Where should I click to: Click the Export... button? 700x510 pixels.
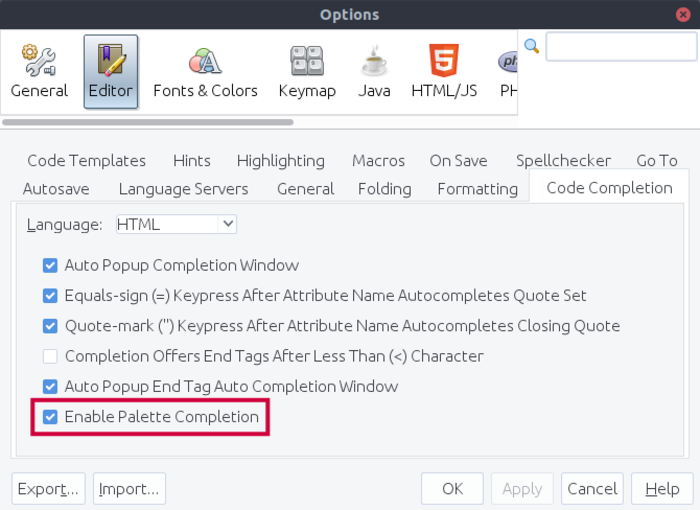click(48, 489)
